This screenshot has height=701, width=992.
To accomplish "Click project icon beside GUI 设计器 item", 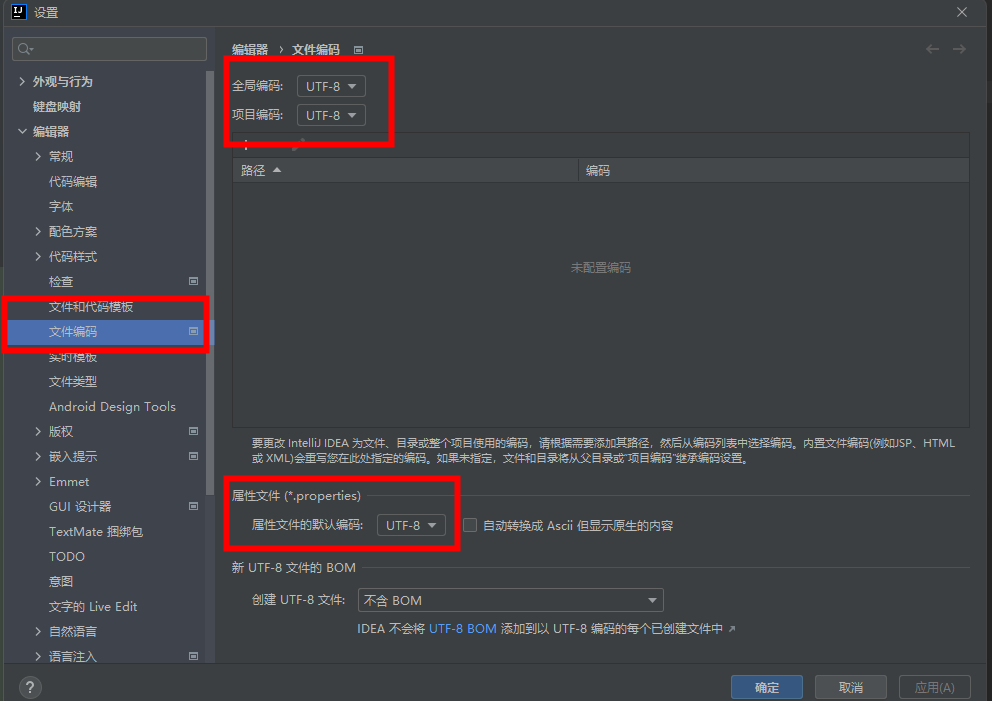I will (x=194, y=506).
